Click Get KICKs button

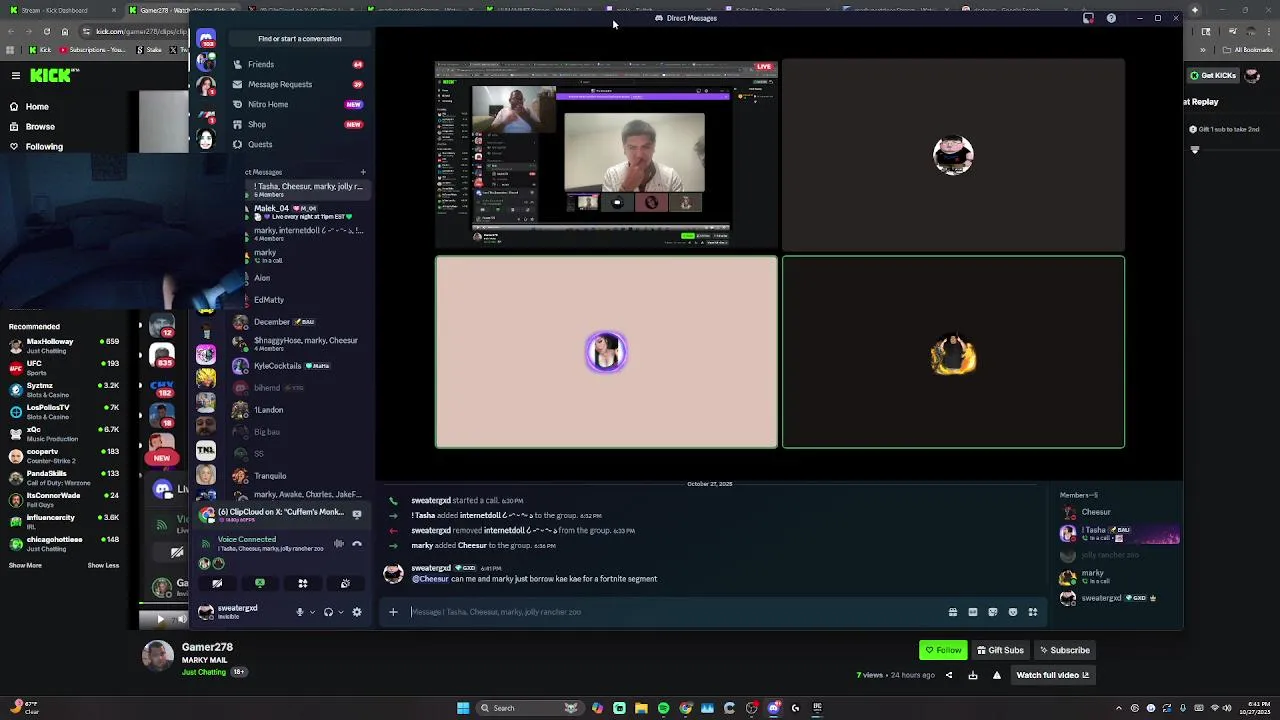[1212, 76]
